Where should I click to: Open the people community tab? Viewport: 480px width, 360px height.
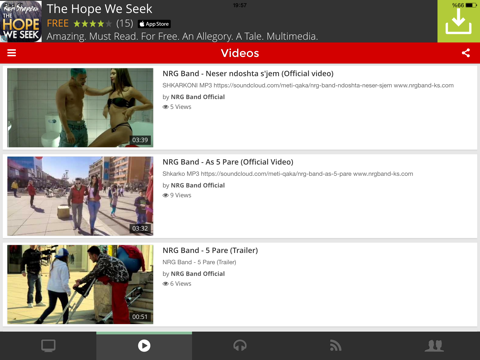(x=434, y=346)
